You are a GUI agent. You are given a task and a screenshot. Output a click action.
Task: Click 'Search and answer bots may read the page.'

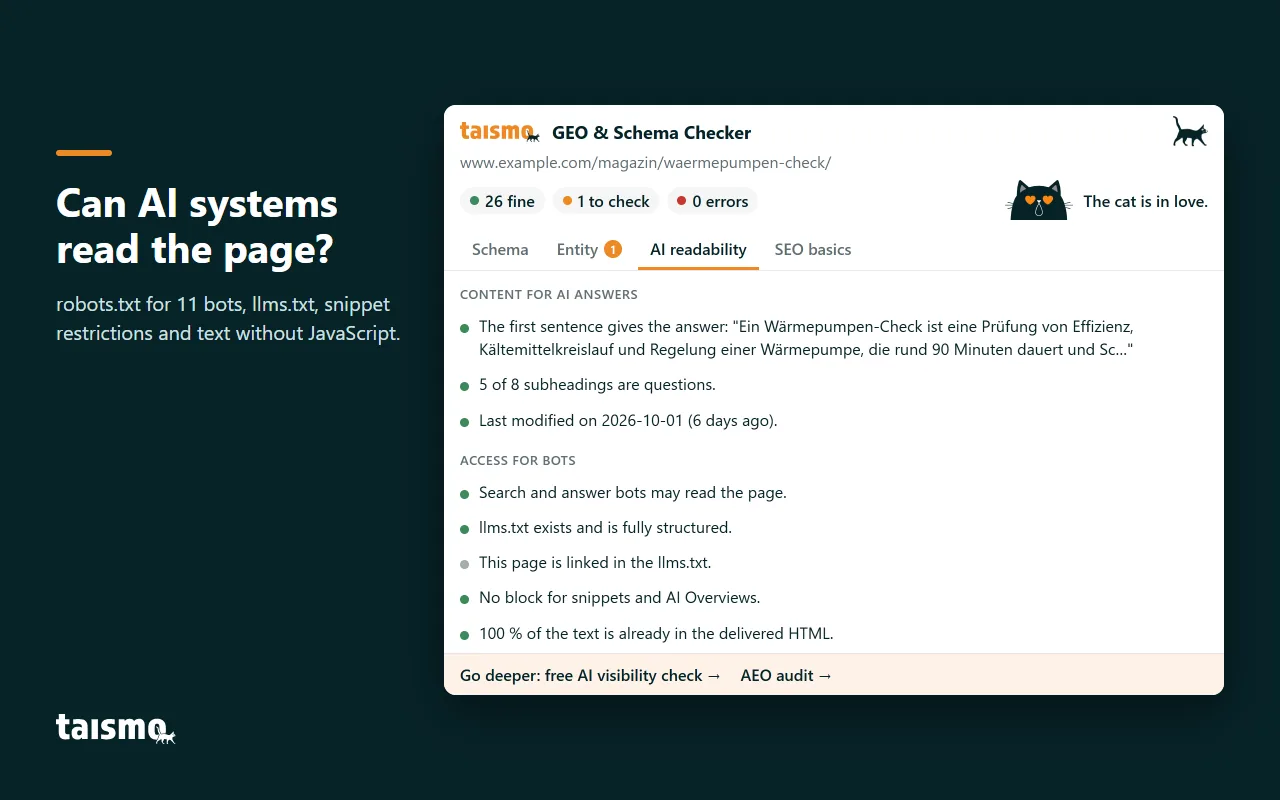tap(633, 492)
